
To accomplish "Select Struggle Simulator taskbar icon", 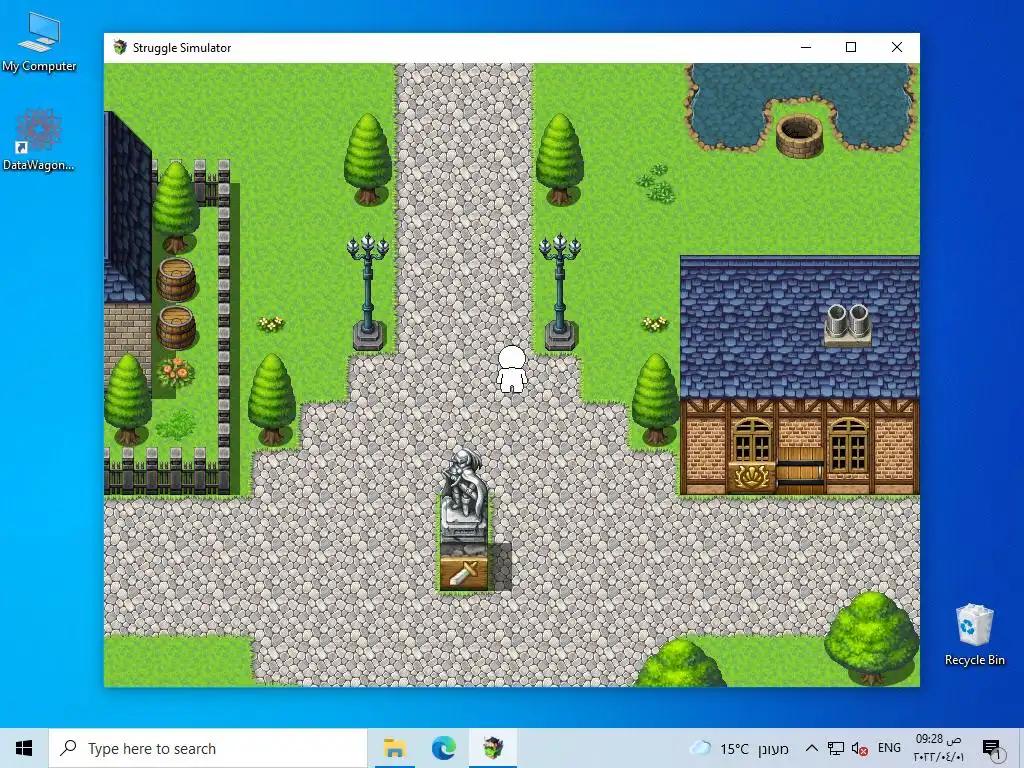I will click(493, 748).
